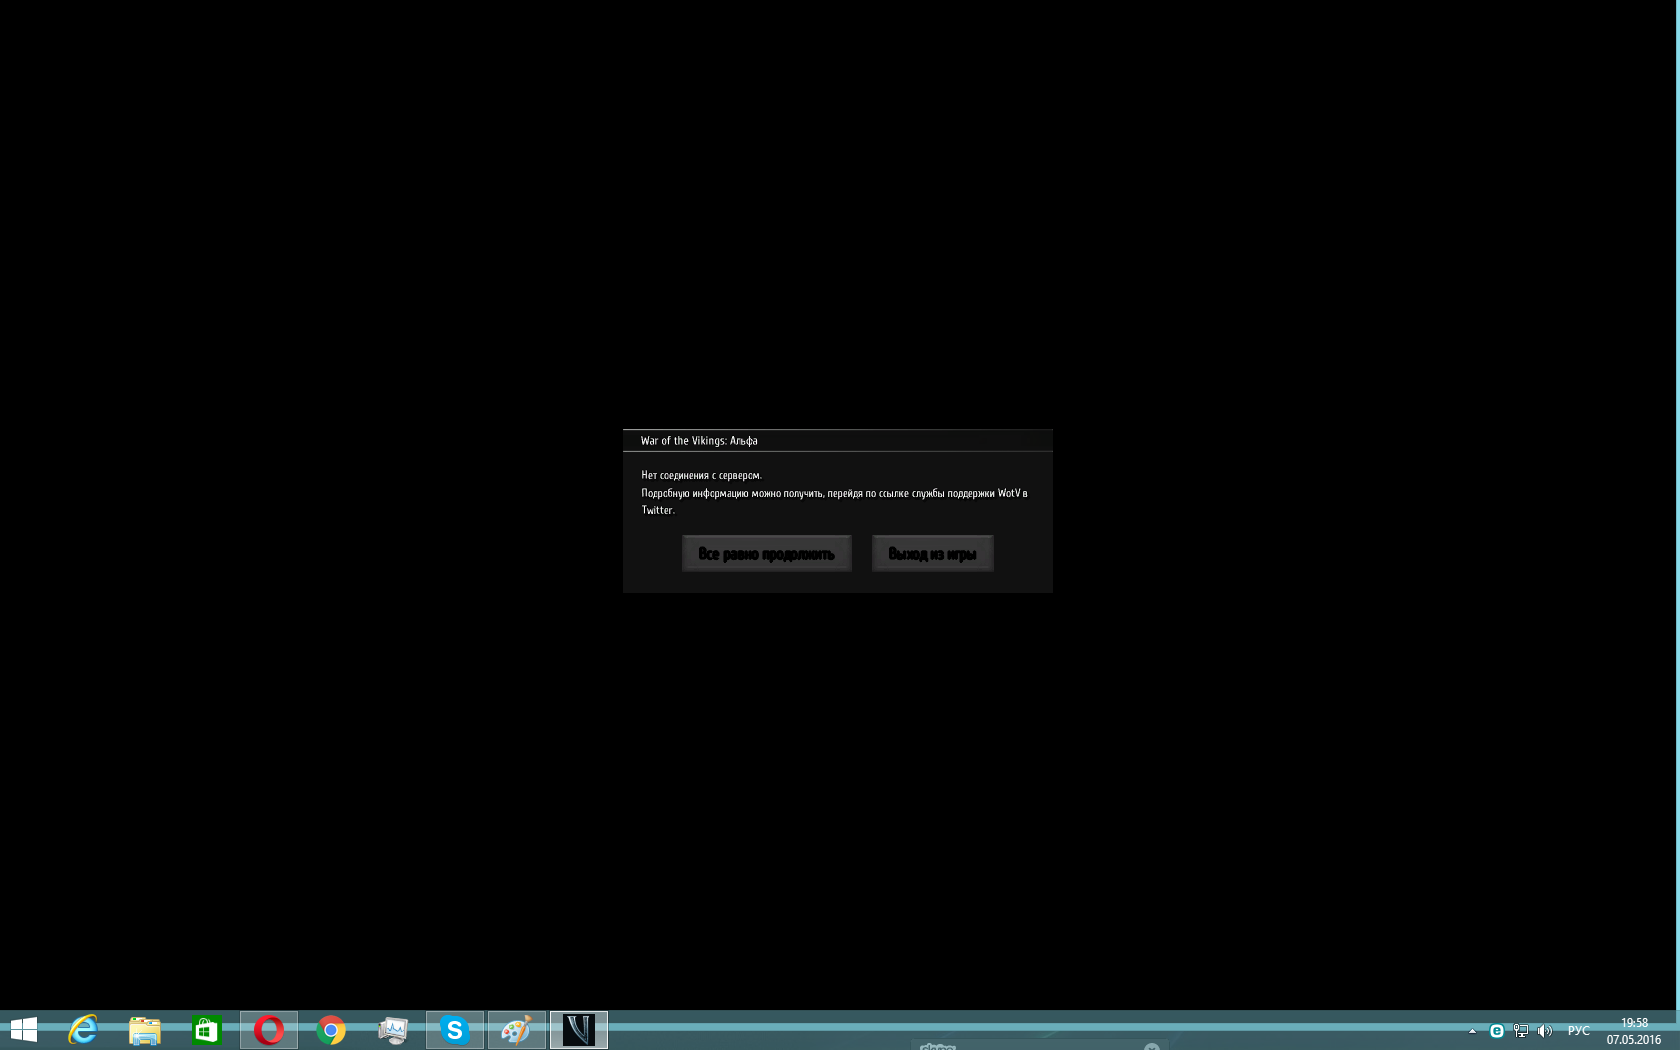Open the monitor chart app taskbar icon
Image resolution: width=1680 pixels, height=1050 pixels.
(393, 1030)
